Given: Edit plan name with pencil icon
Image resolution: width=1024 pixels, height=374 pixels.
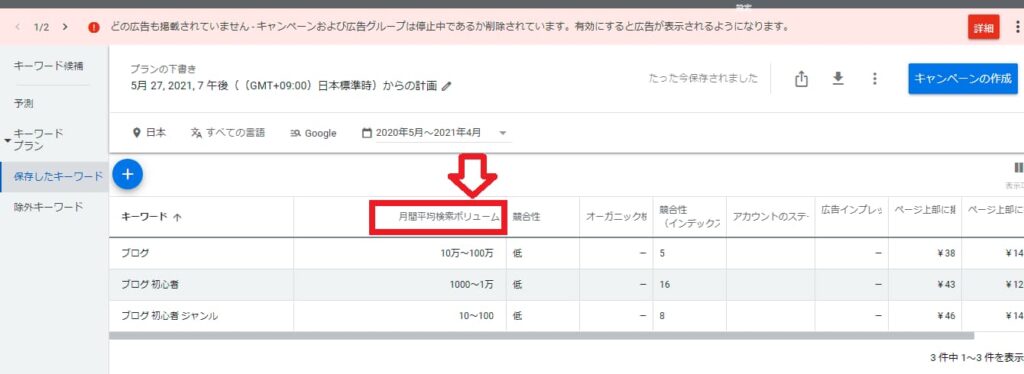Looking at the screenshot, I should (x=447, y=86).
